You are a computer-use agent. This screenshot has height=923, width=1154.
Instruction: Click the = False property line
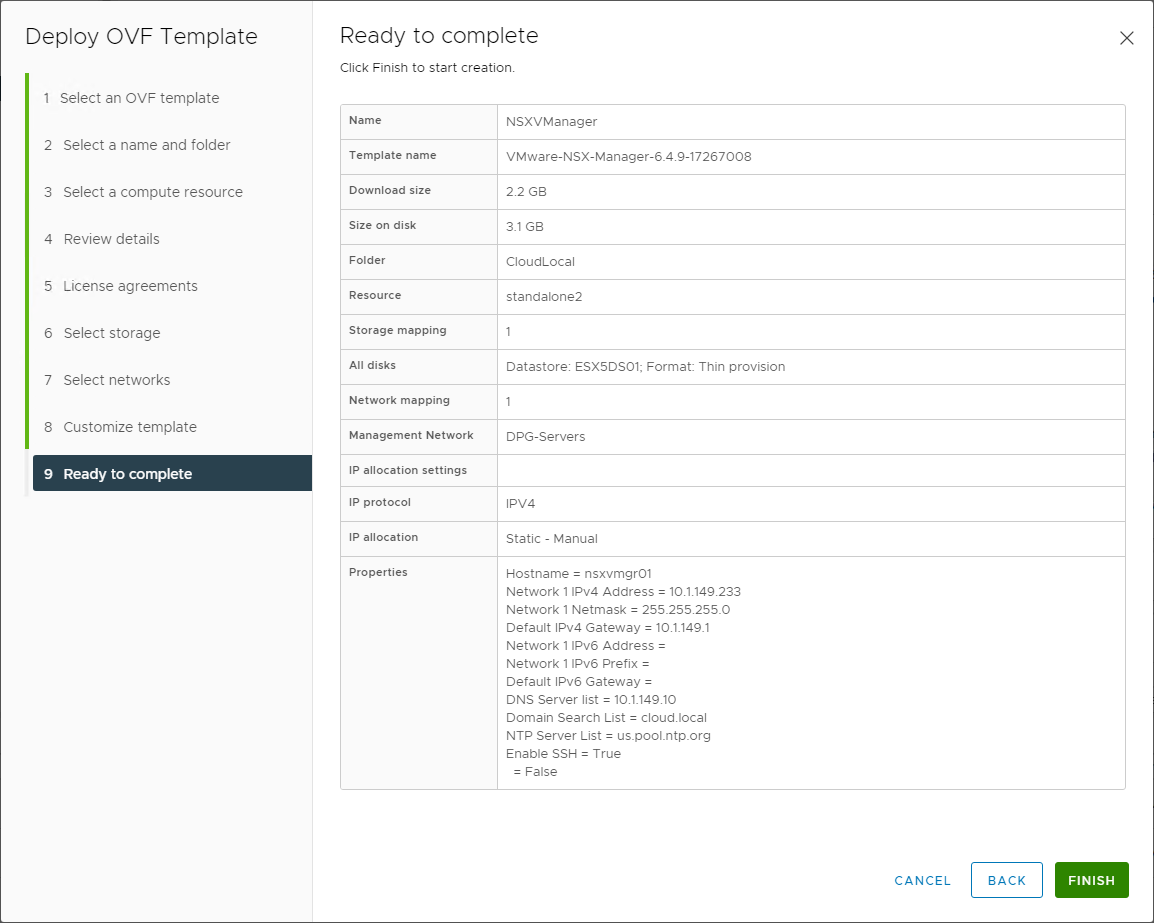[x=535, y=772]
